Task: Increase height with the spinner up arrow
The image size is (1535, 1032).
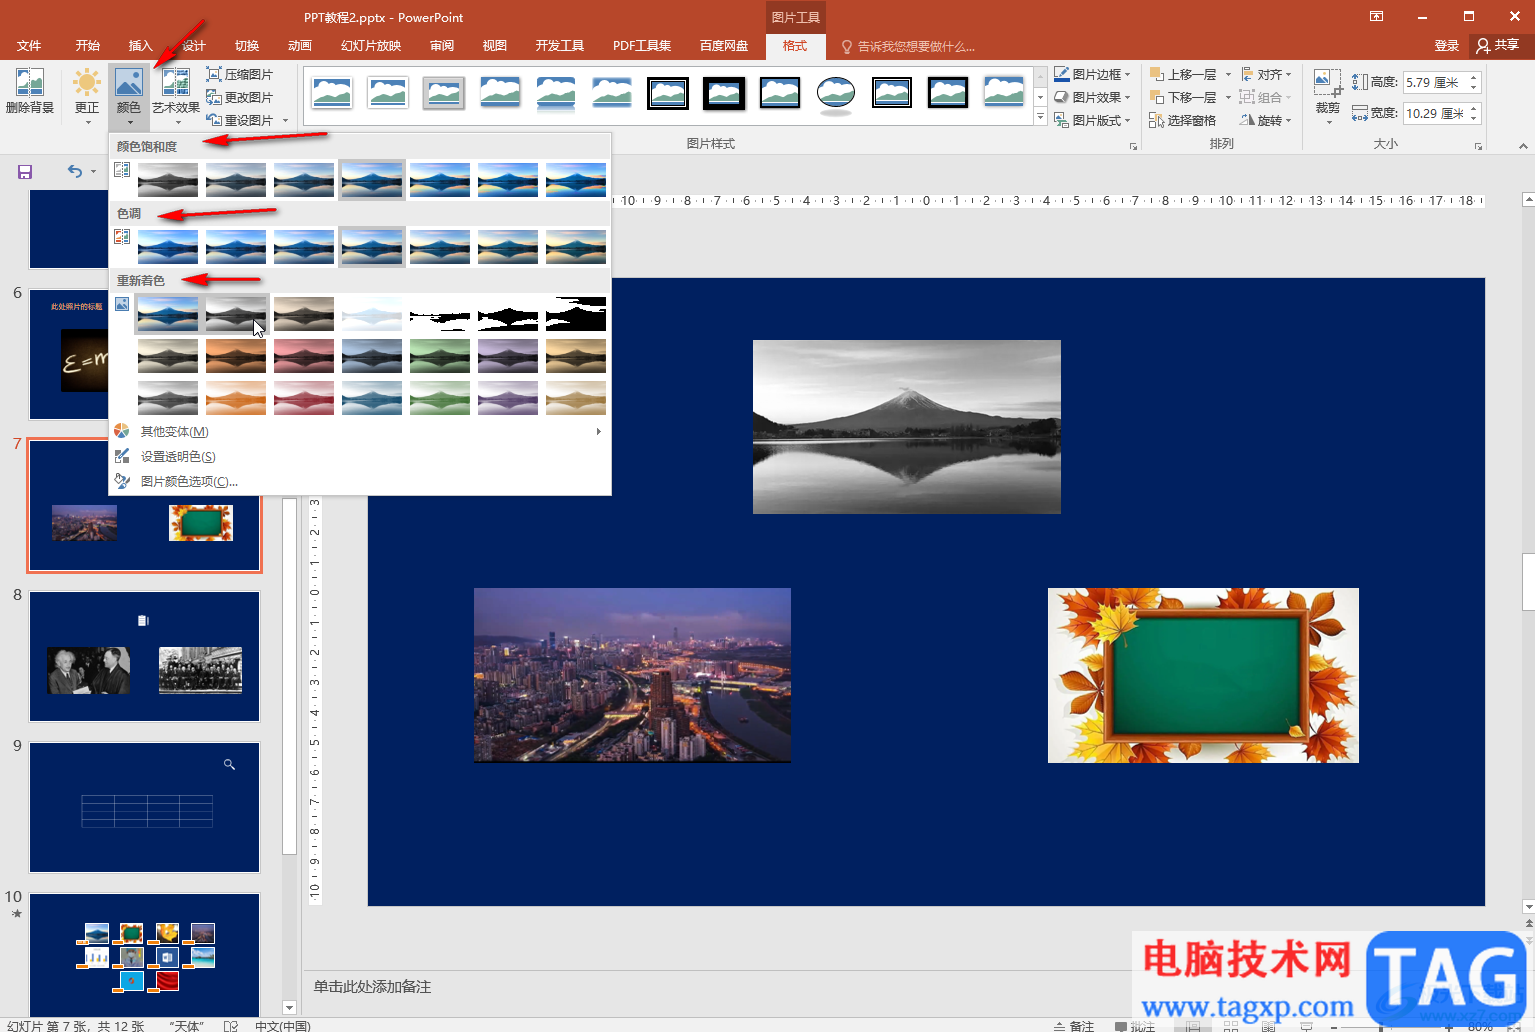Action: tap(1474, 77)
